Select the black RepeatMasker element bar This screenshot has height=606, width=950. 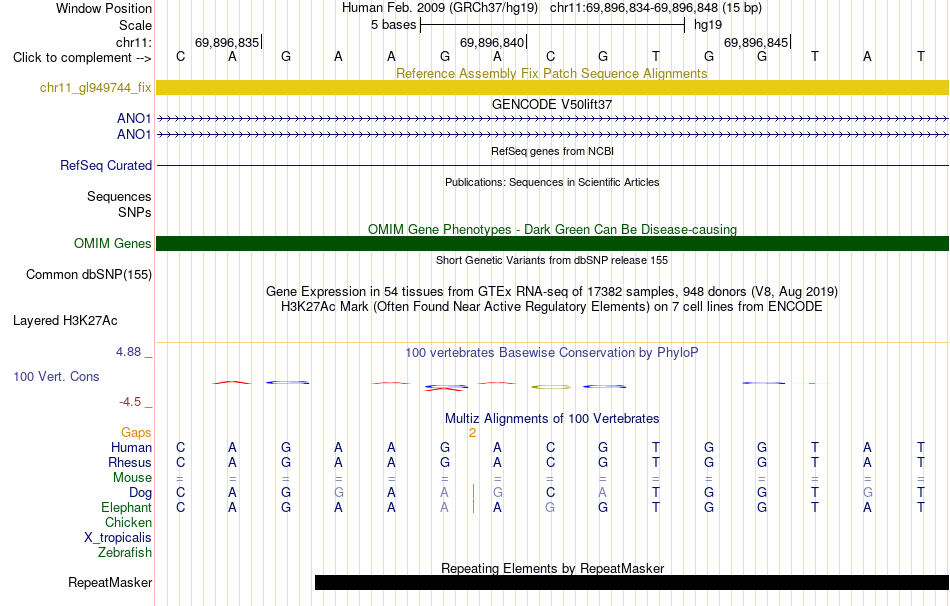632,582
